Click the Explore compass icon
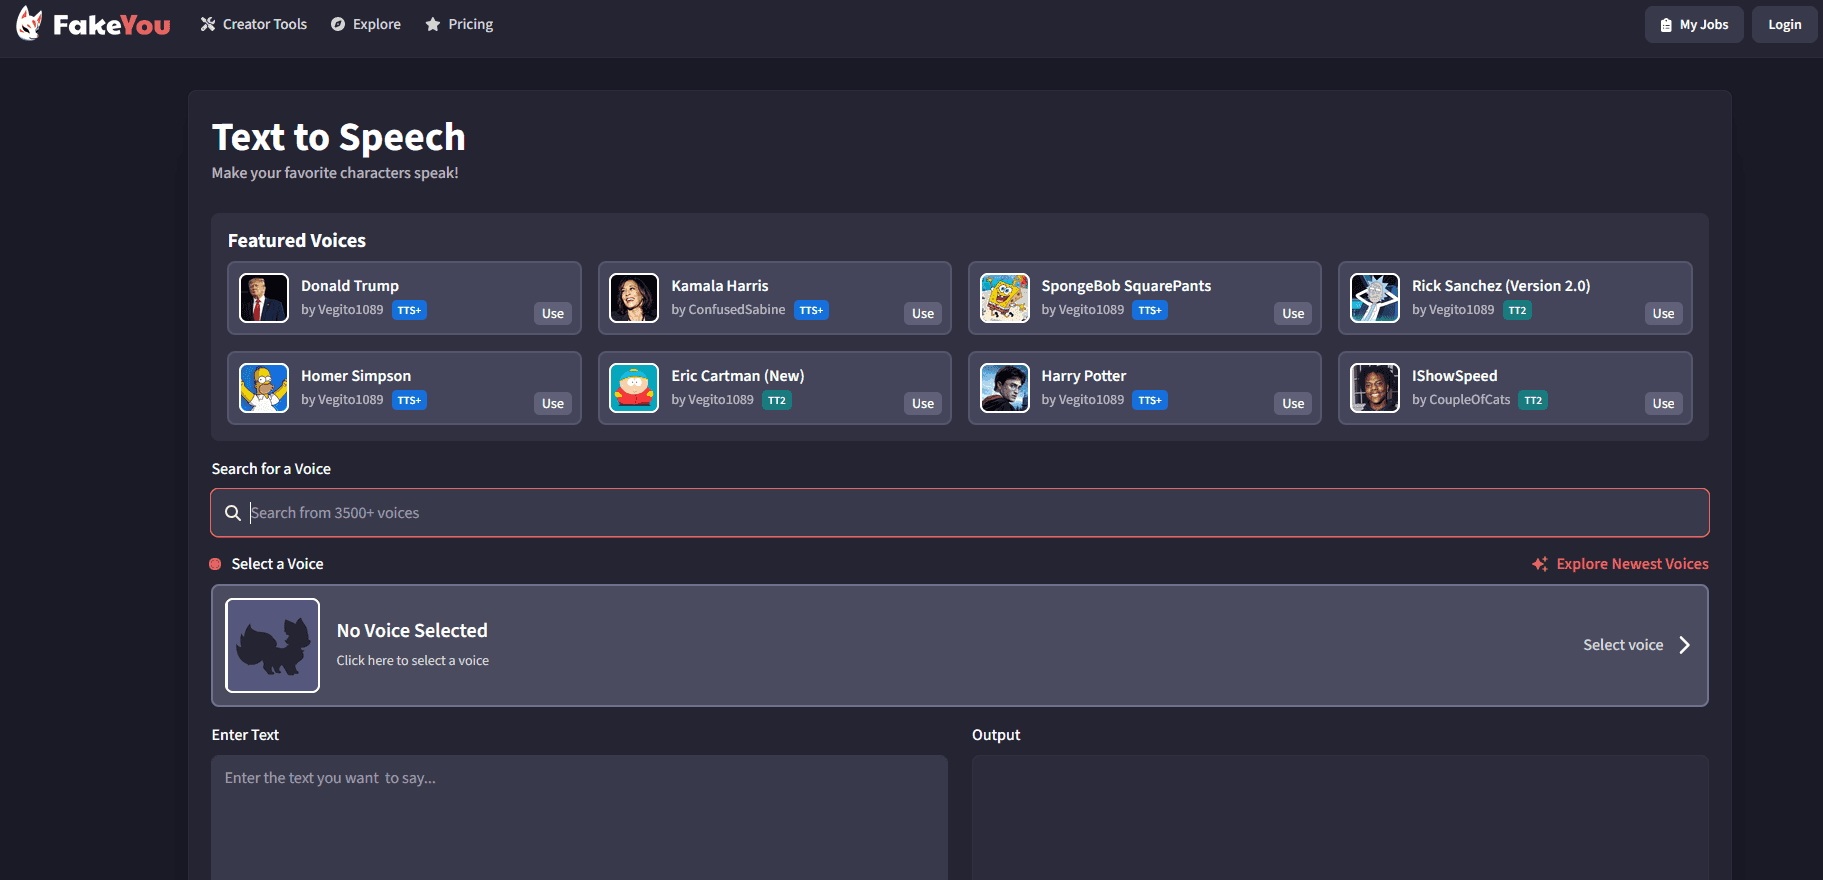 coord(338,24)
